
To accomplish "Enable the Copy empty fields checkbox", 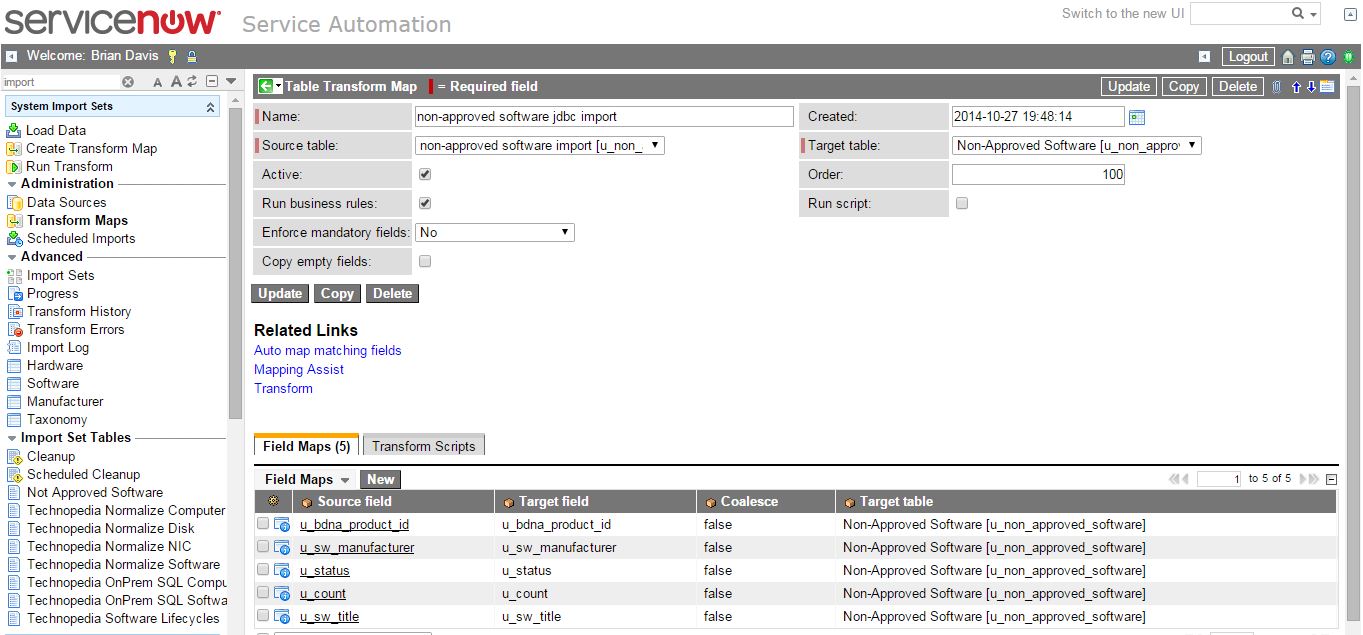I will tap(425, 261).
